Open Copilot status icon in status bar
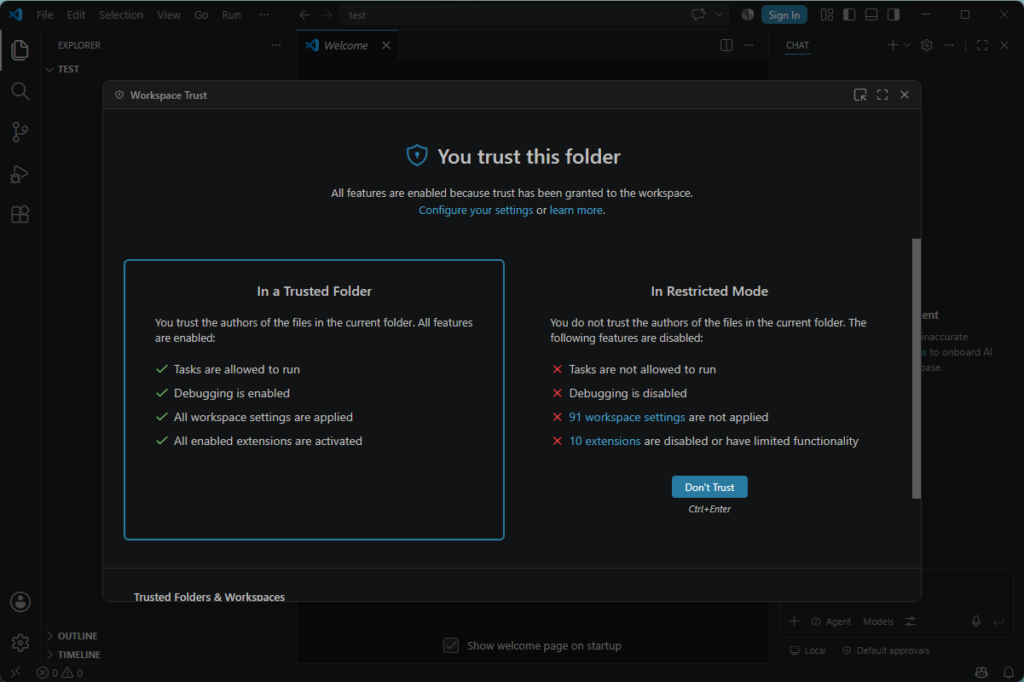Image resolution: width=1024 pixels, height=682 pixels. point(982,672)
